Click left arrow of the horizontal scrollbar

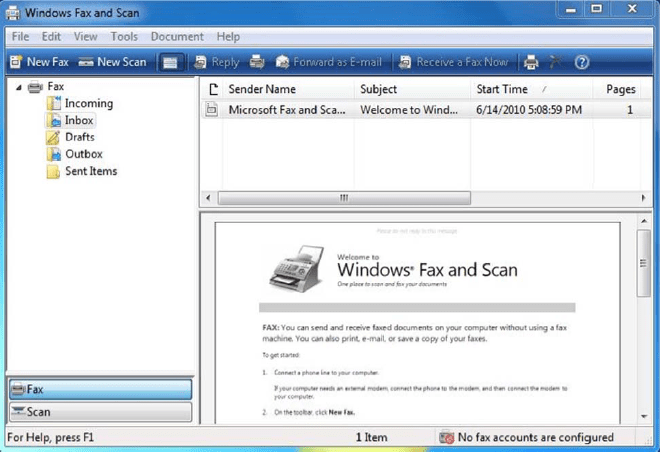pos(208,198)
